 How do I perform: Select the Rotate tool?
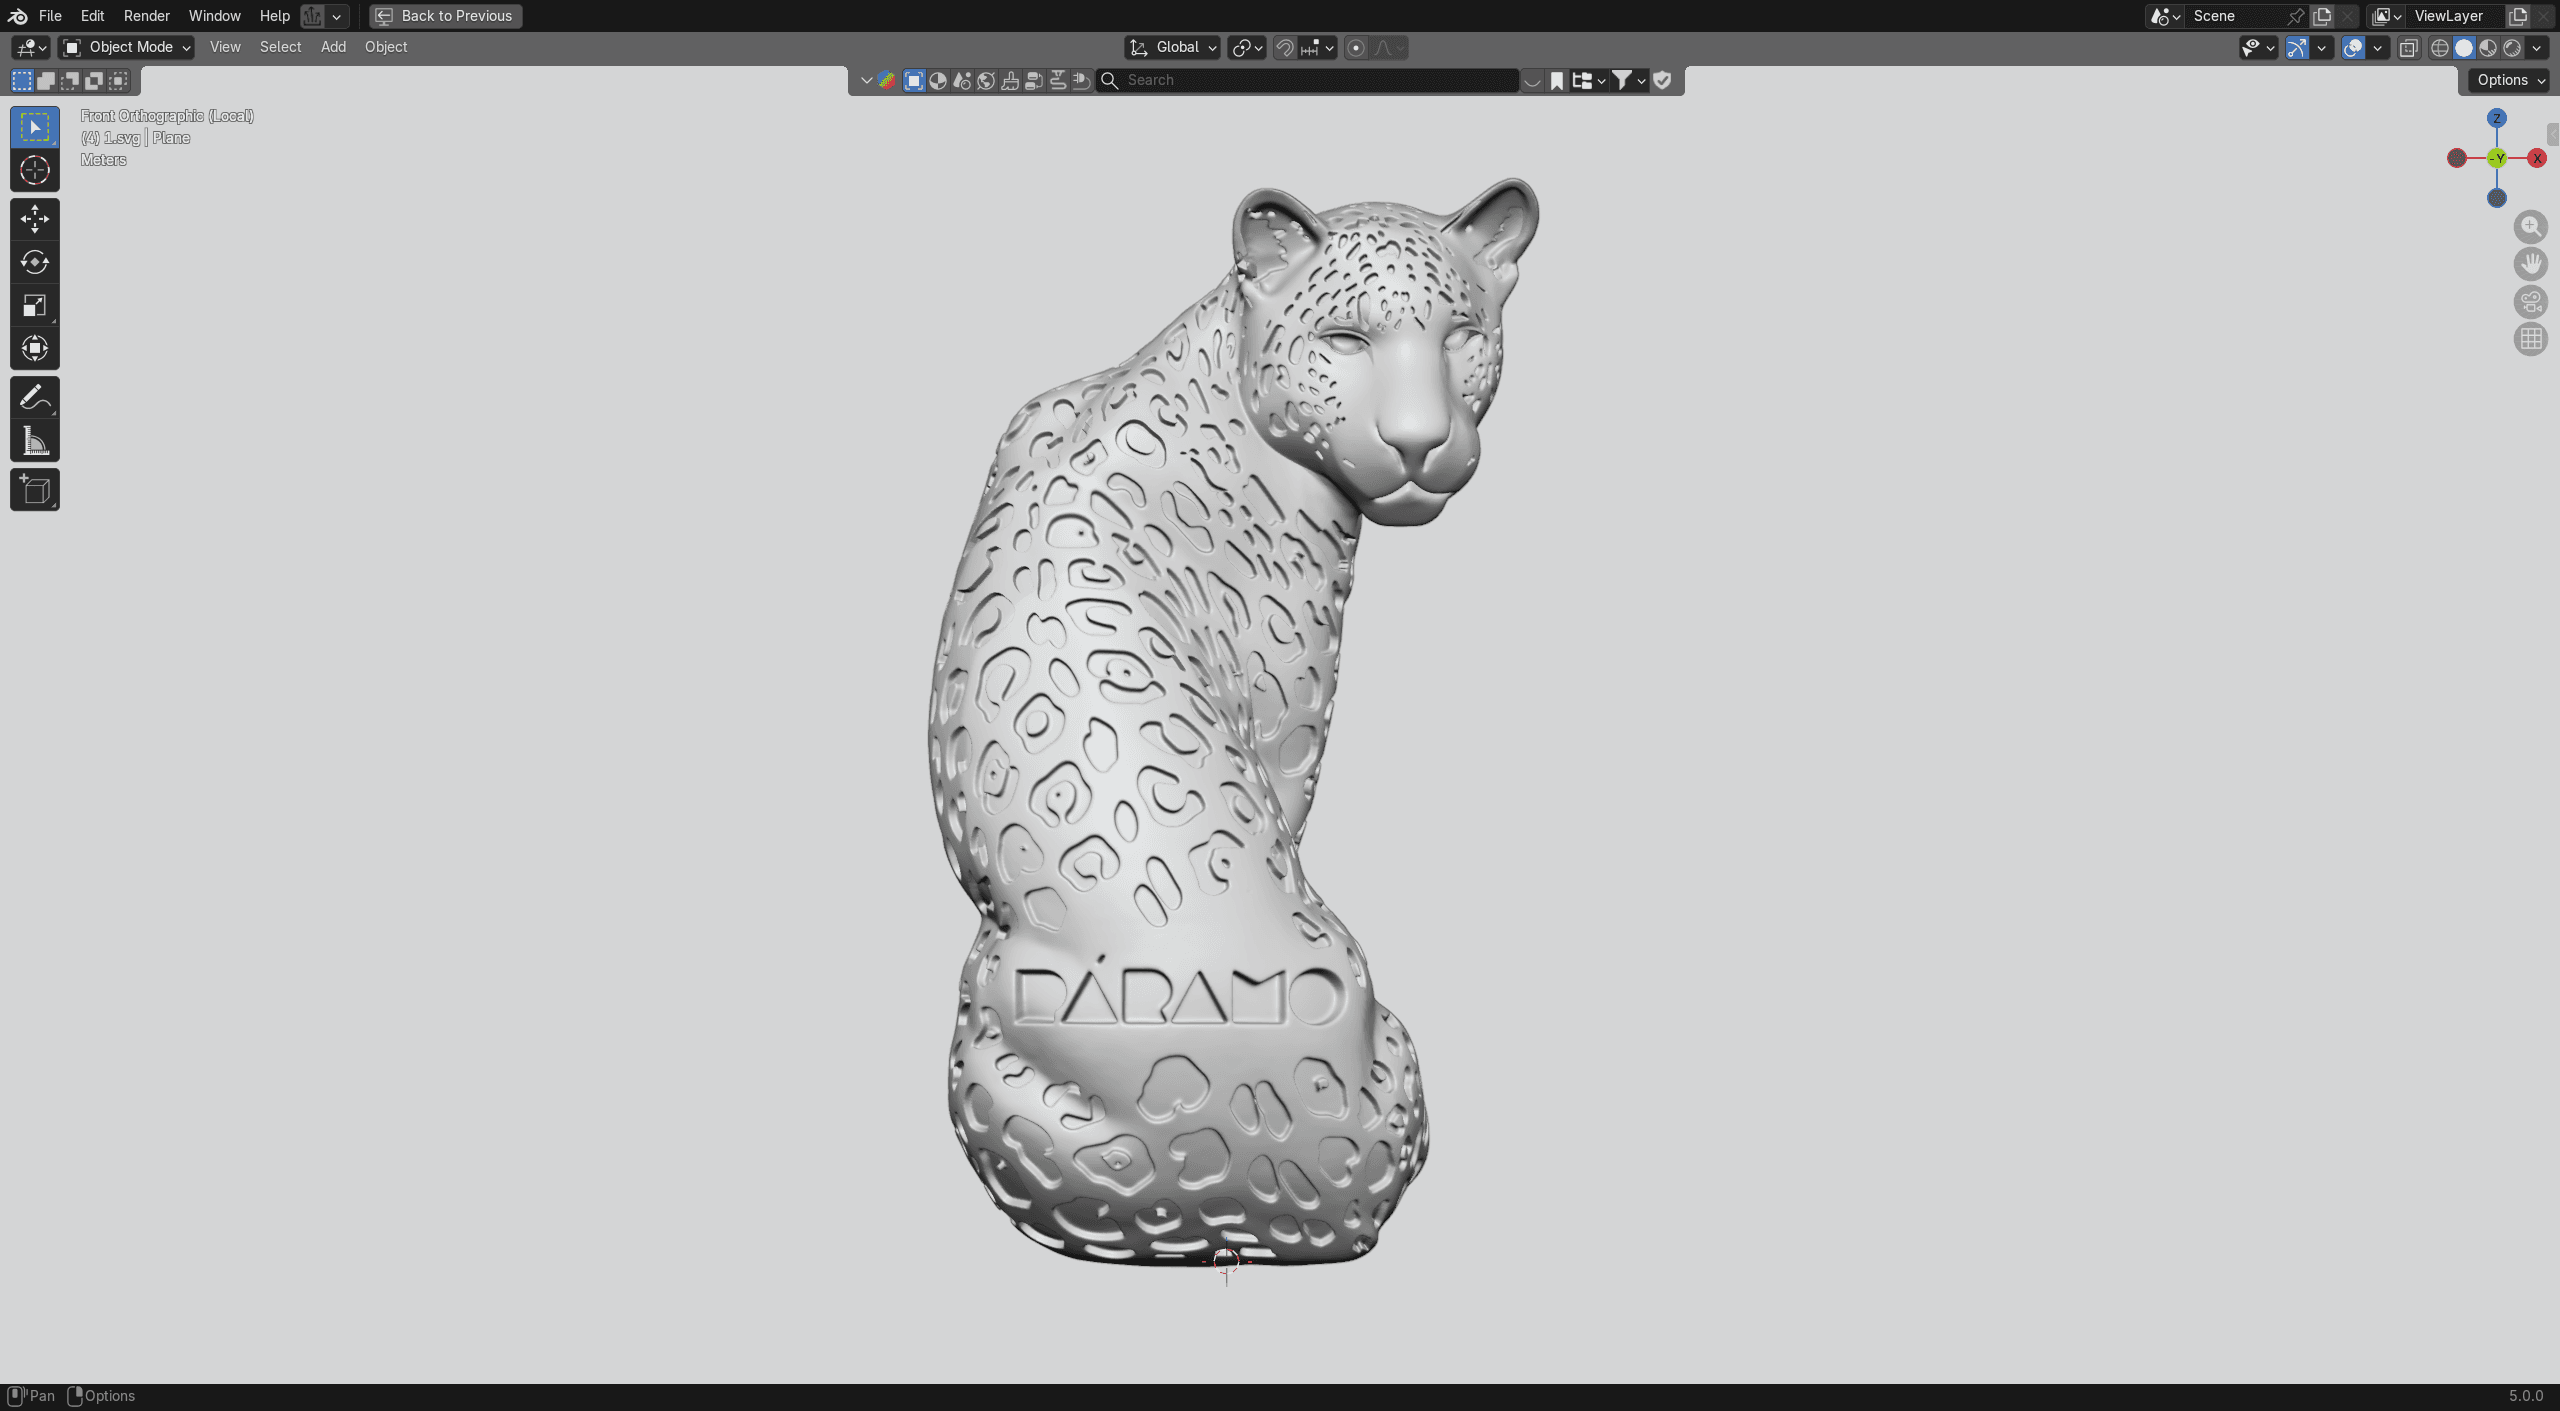35,262
